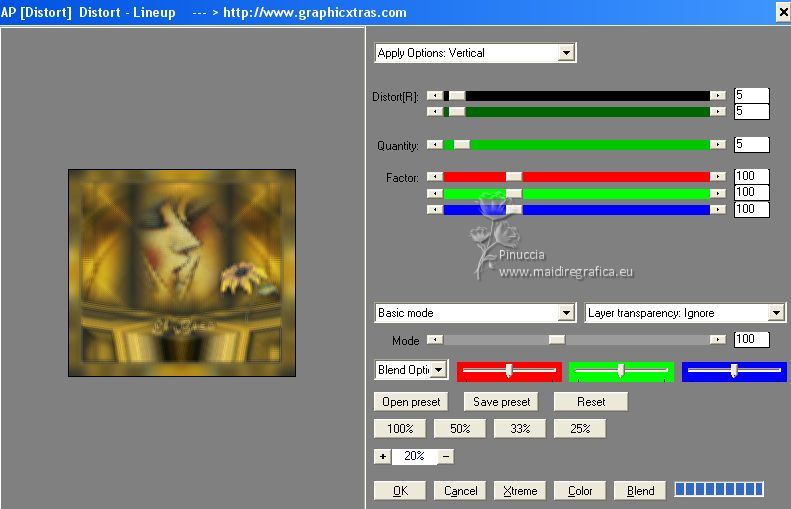Set preview zoom to 33%
791x509 pixels.
520,429
